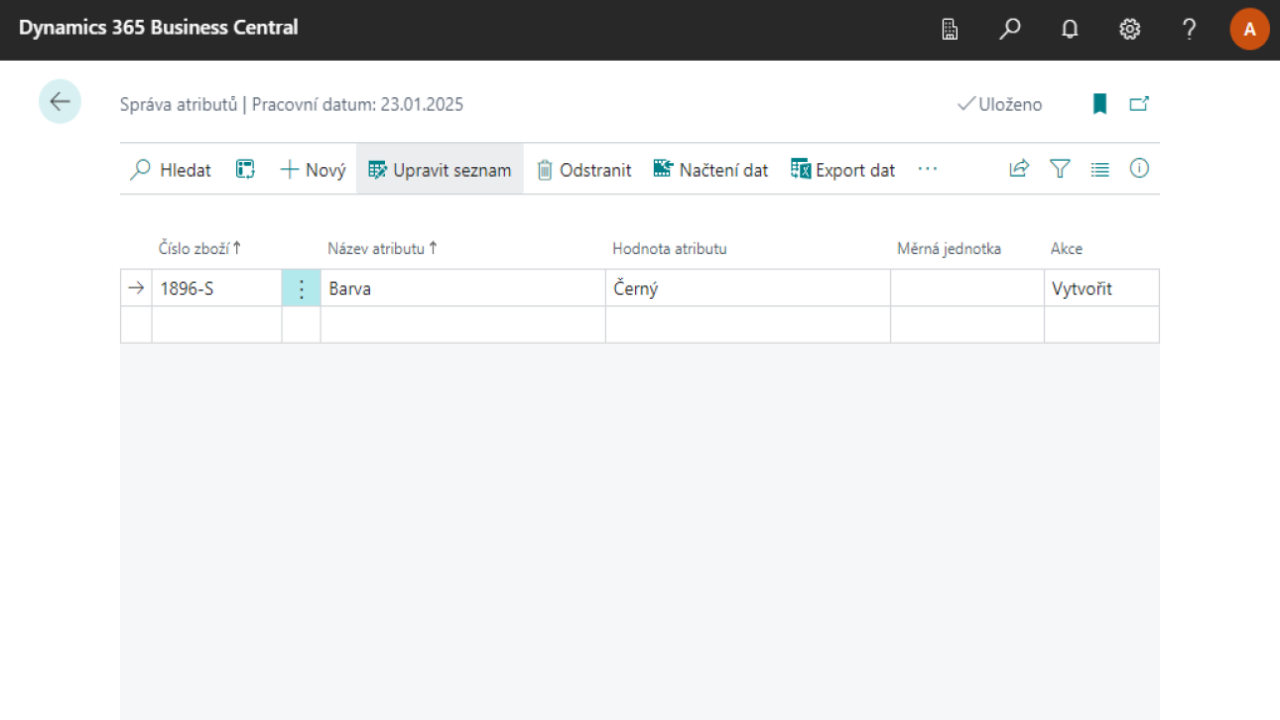Change the list layout view
Viewport: 1280px width, 720px height.
tap(1100, 169)
